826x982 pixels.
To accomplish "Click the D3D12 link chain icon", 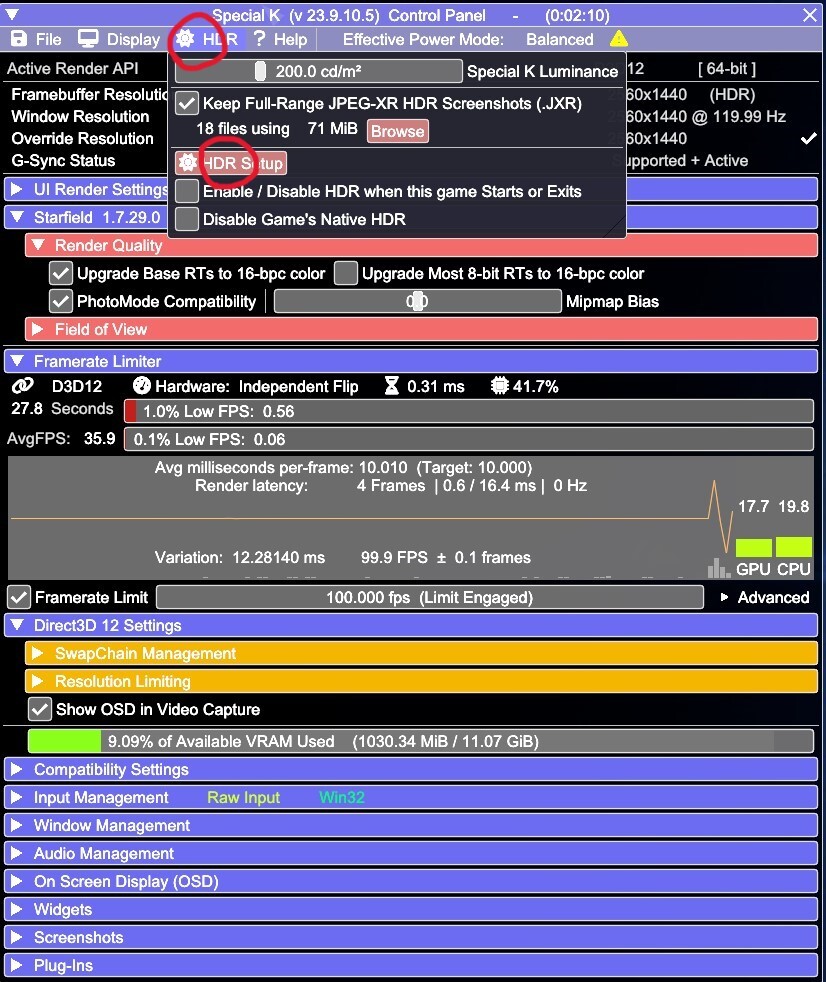I will click(x=23, y=386).
